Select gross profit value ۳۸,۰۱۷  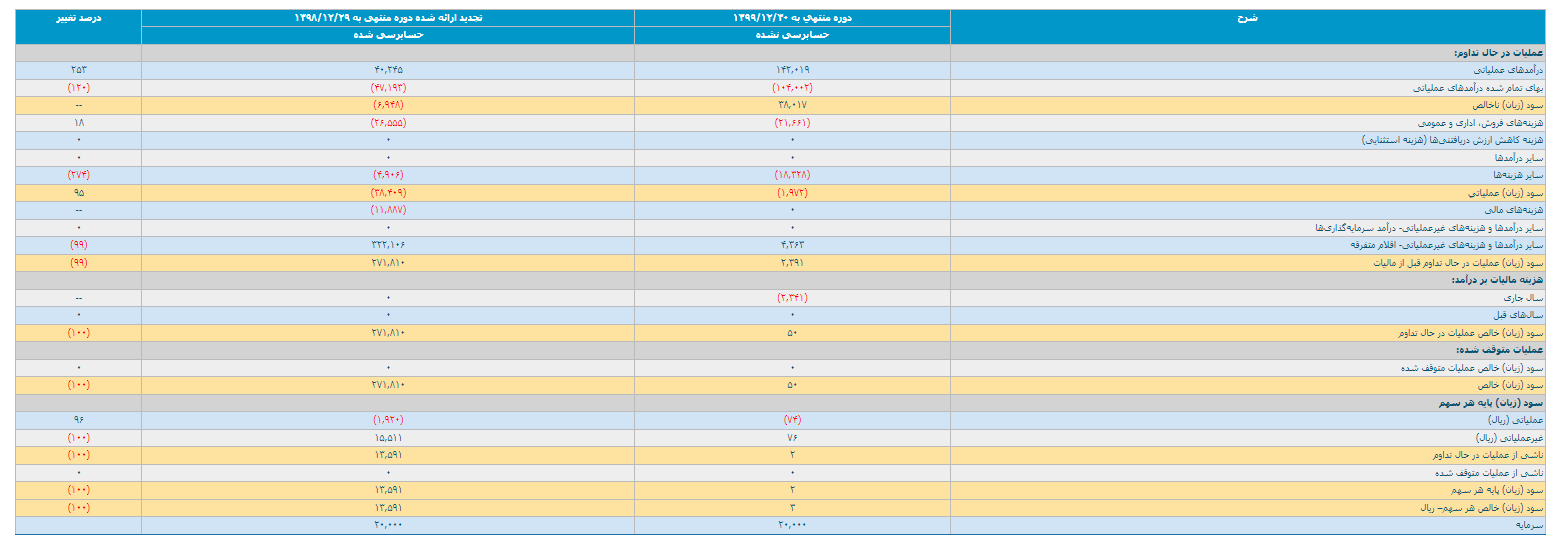coord(791,104)
